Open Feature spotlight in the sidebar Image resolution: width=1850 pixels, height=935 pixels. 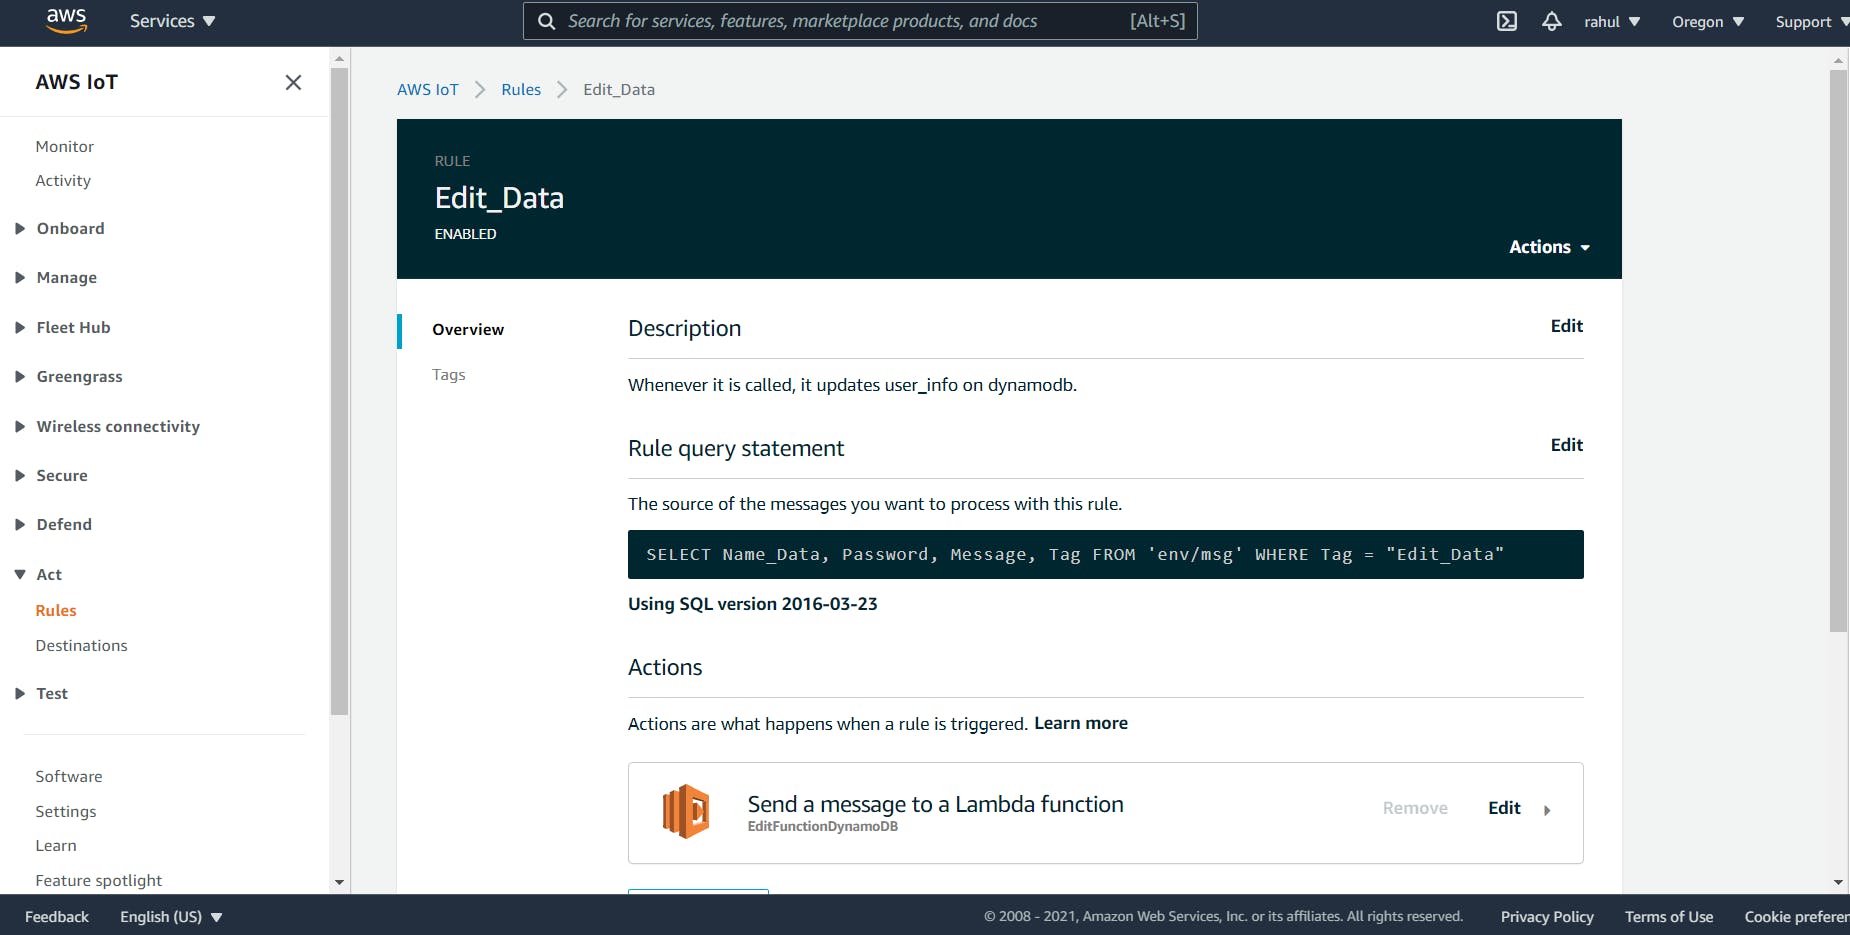(x=99, y=881)
